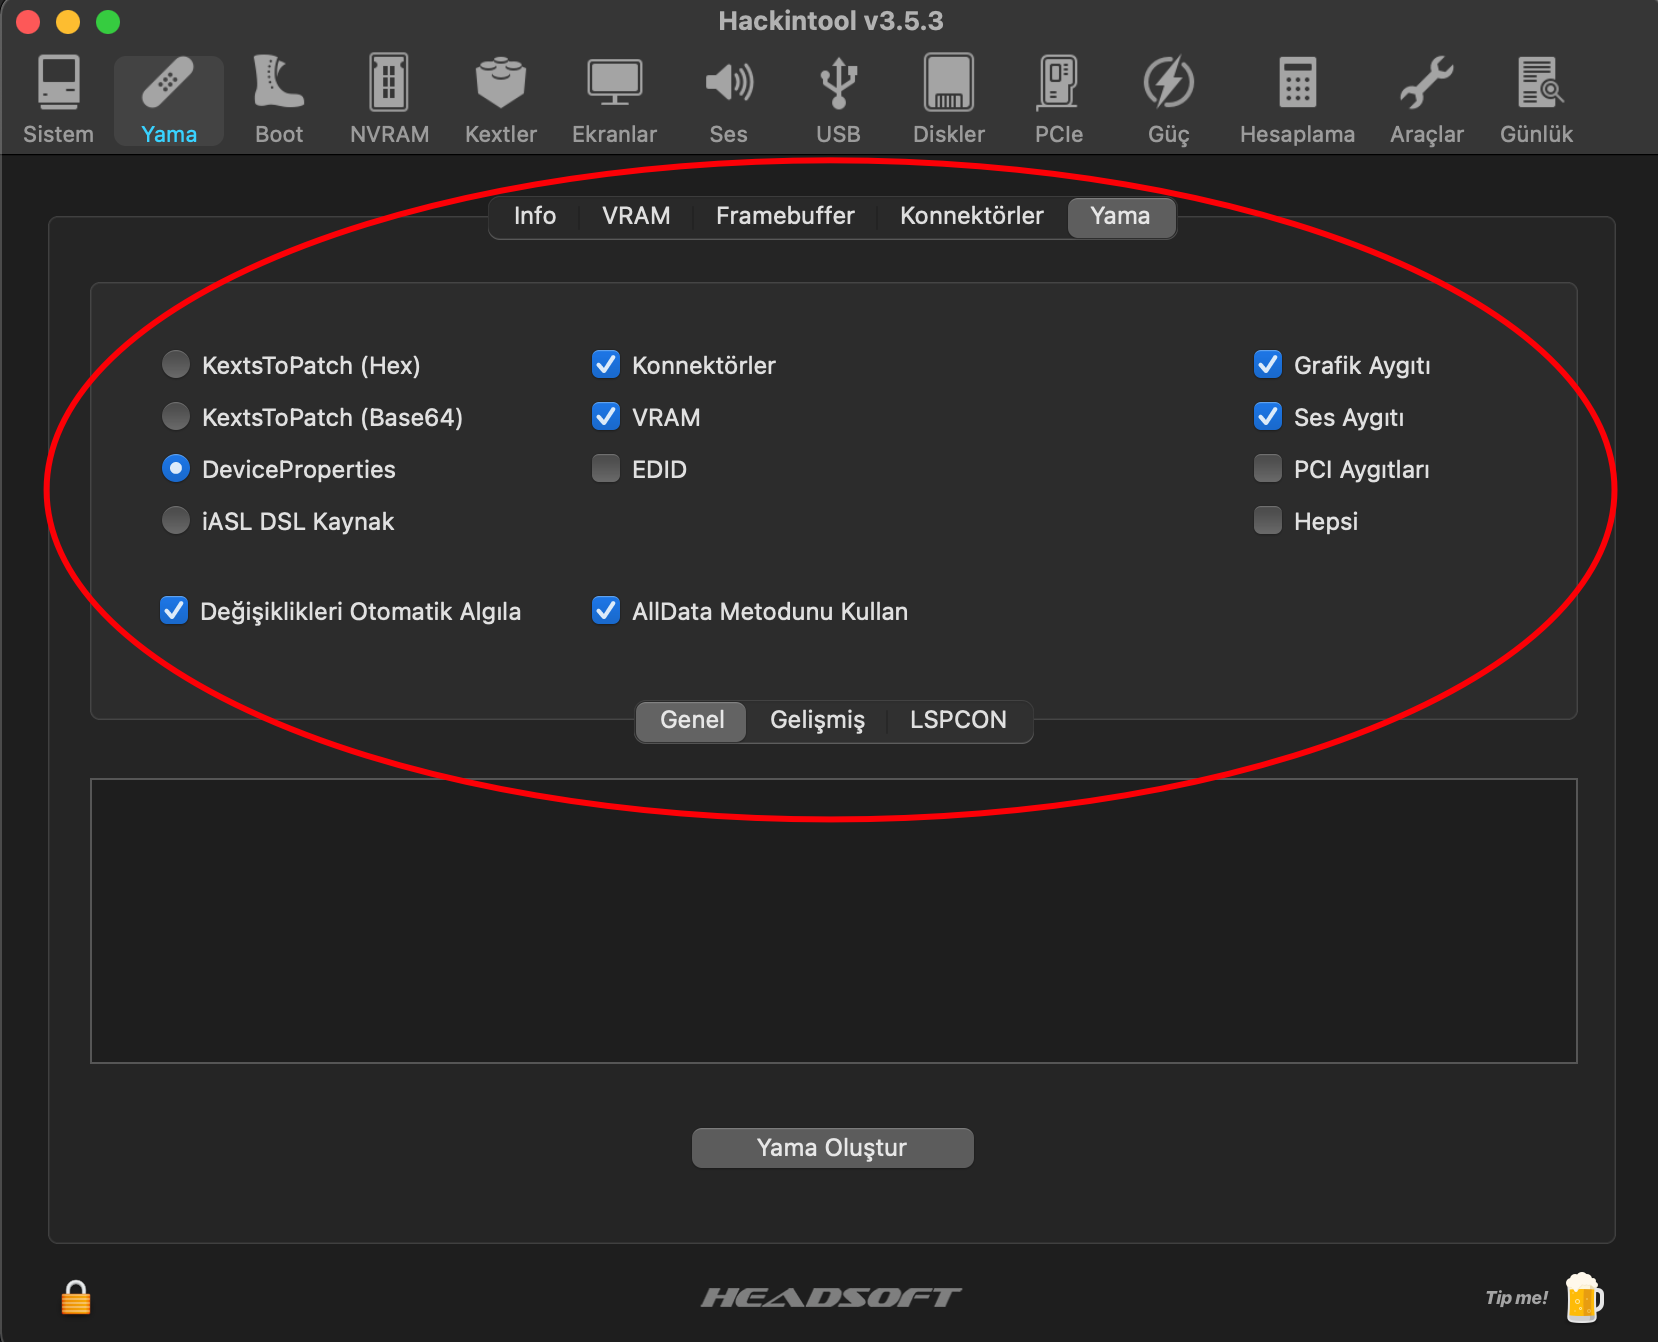Enable the EDID checkbox
Viewport: 1658px width, 1342px height.
point(606,469)
